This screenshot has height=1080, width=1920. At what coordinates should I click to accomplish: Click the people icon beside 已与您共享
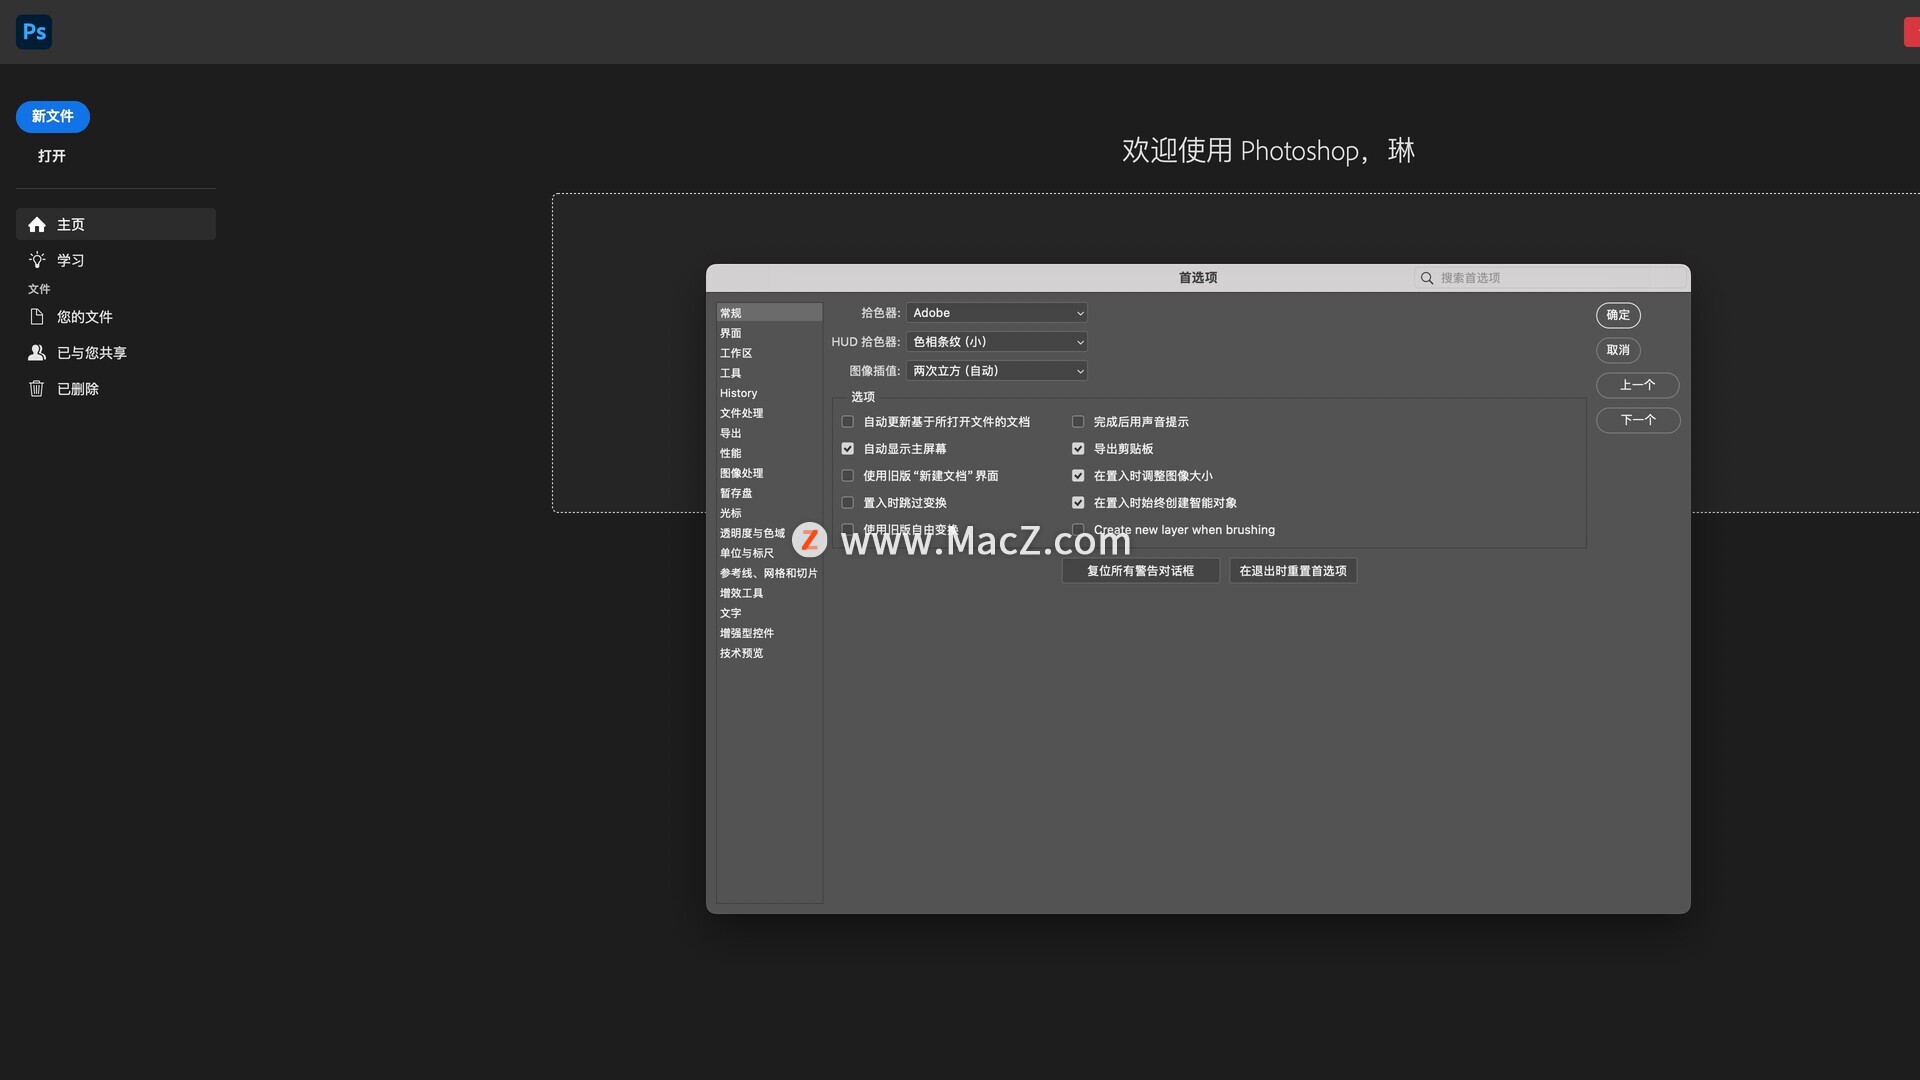[37, 353]
